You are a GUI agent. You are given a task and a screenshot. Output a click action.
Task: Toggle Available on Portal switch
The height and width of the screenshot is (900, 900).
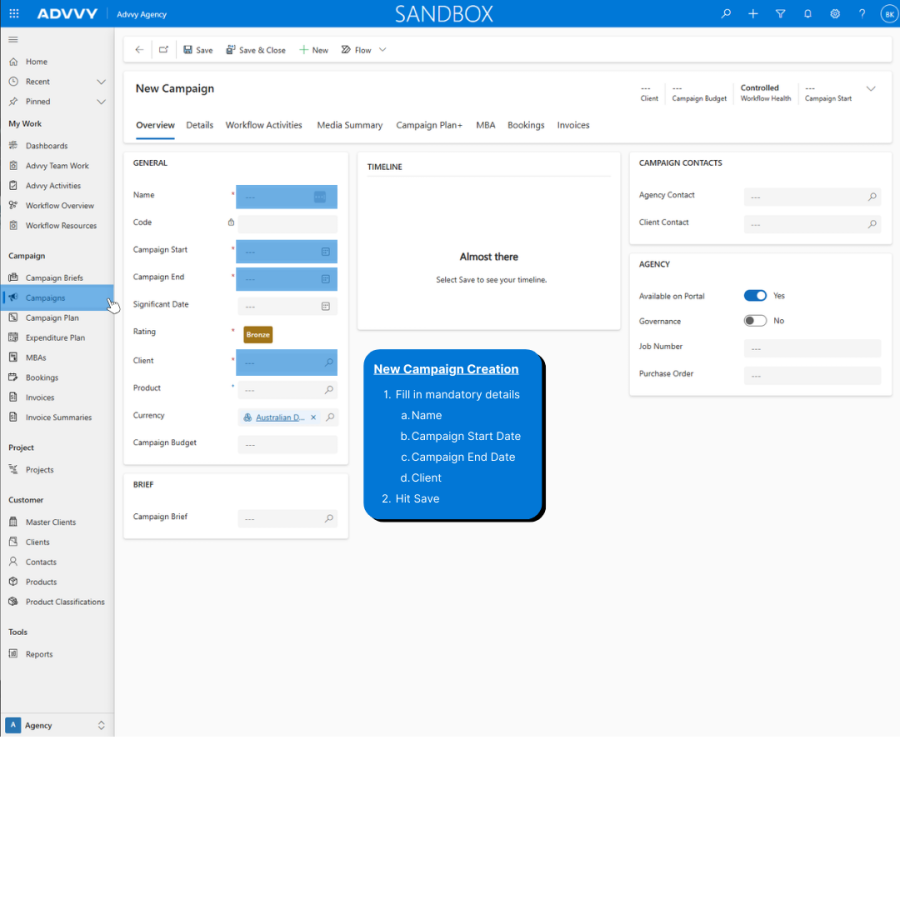pyautogui.click(x=755, y=296)
